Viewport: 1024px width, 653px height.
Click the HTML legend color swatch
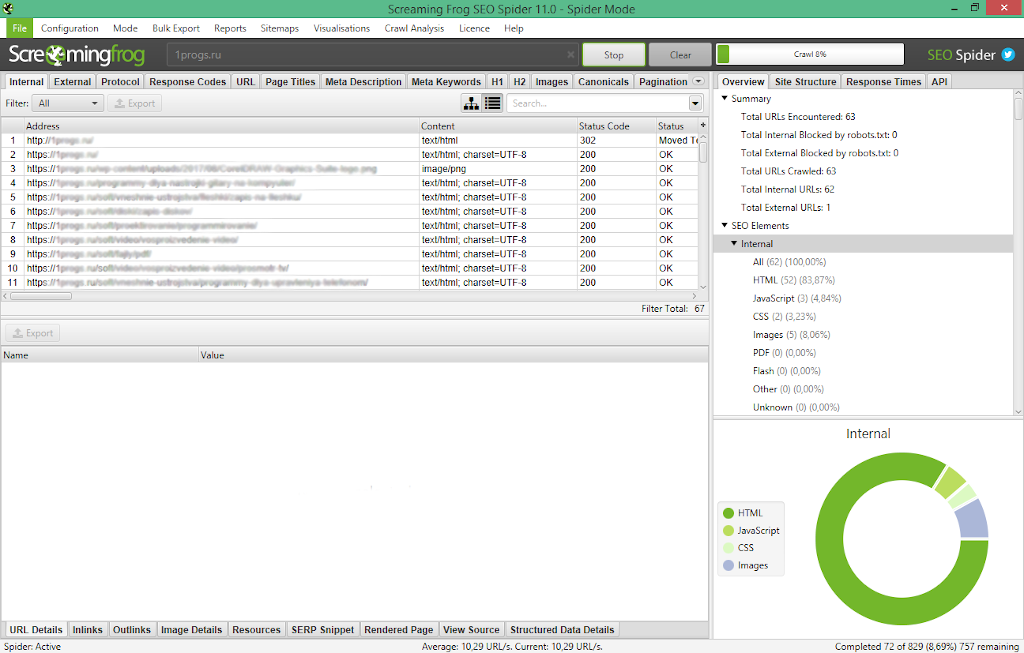pyautogui.click(x=728, y=513)
